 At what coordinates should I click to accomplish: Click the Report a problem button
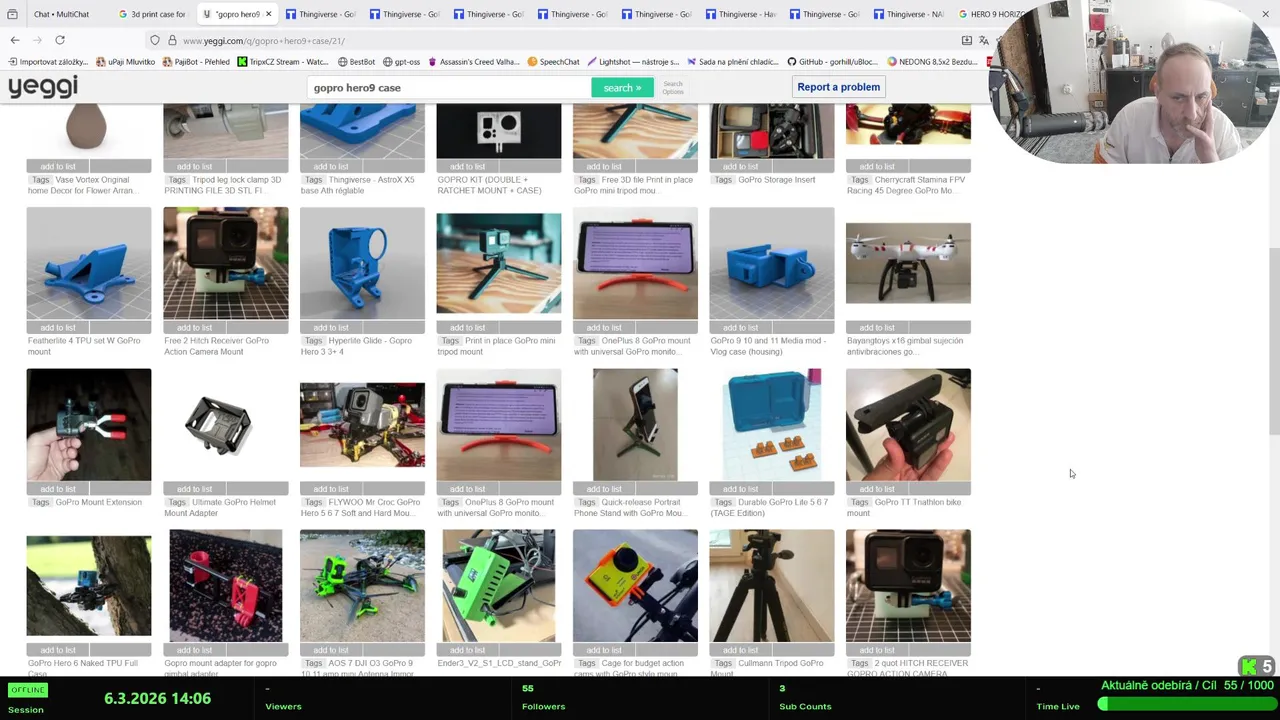tap(839, 87)
